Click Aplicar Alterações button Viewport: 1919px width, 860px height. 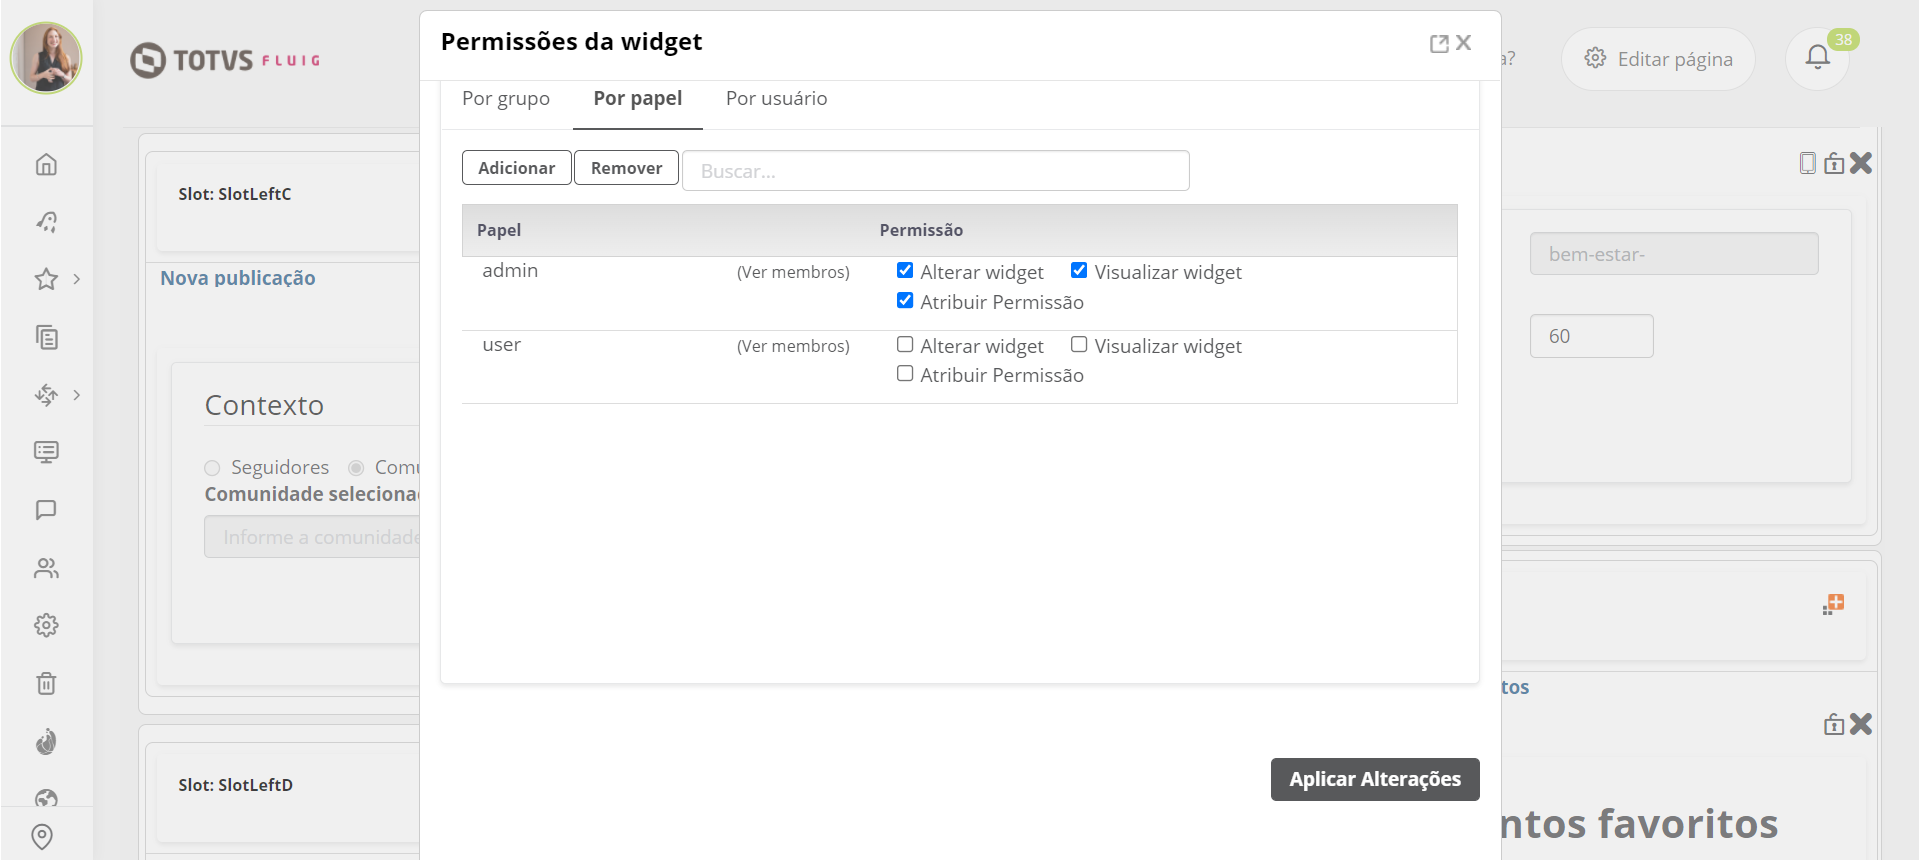pos(1375,779)
